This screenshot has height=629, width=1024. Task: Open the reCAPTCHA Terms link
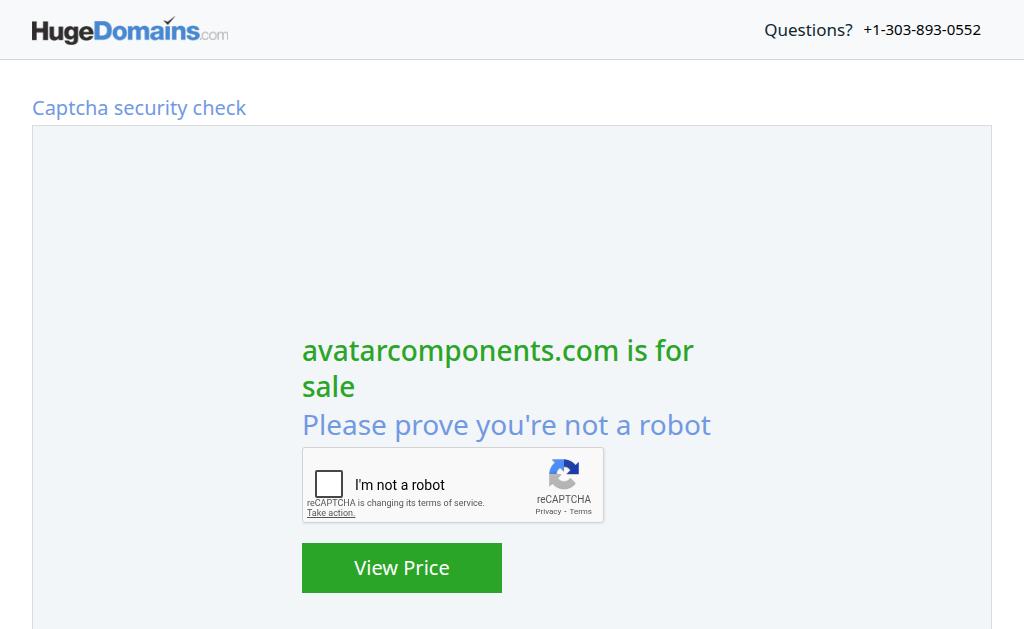(581, 511)
